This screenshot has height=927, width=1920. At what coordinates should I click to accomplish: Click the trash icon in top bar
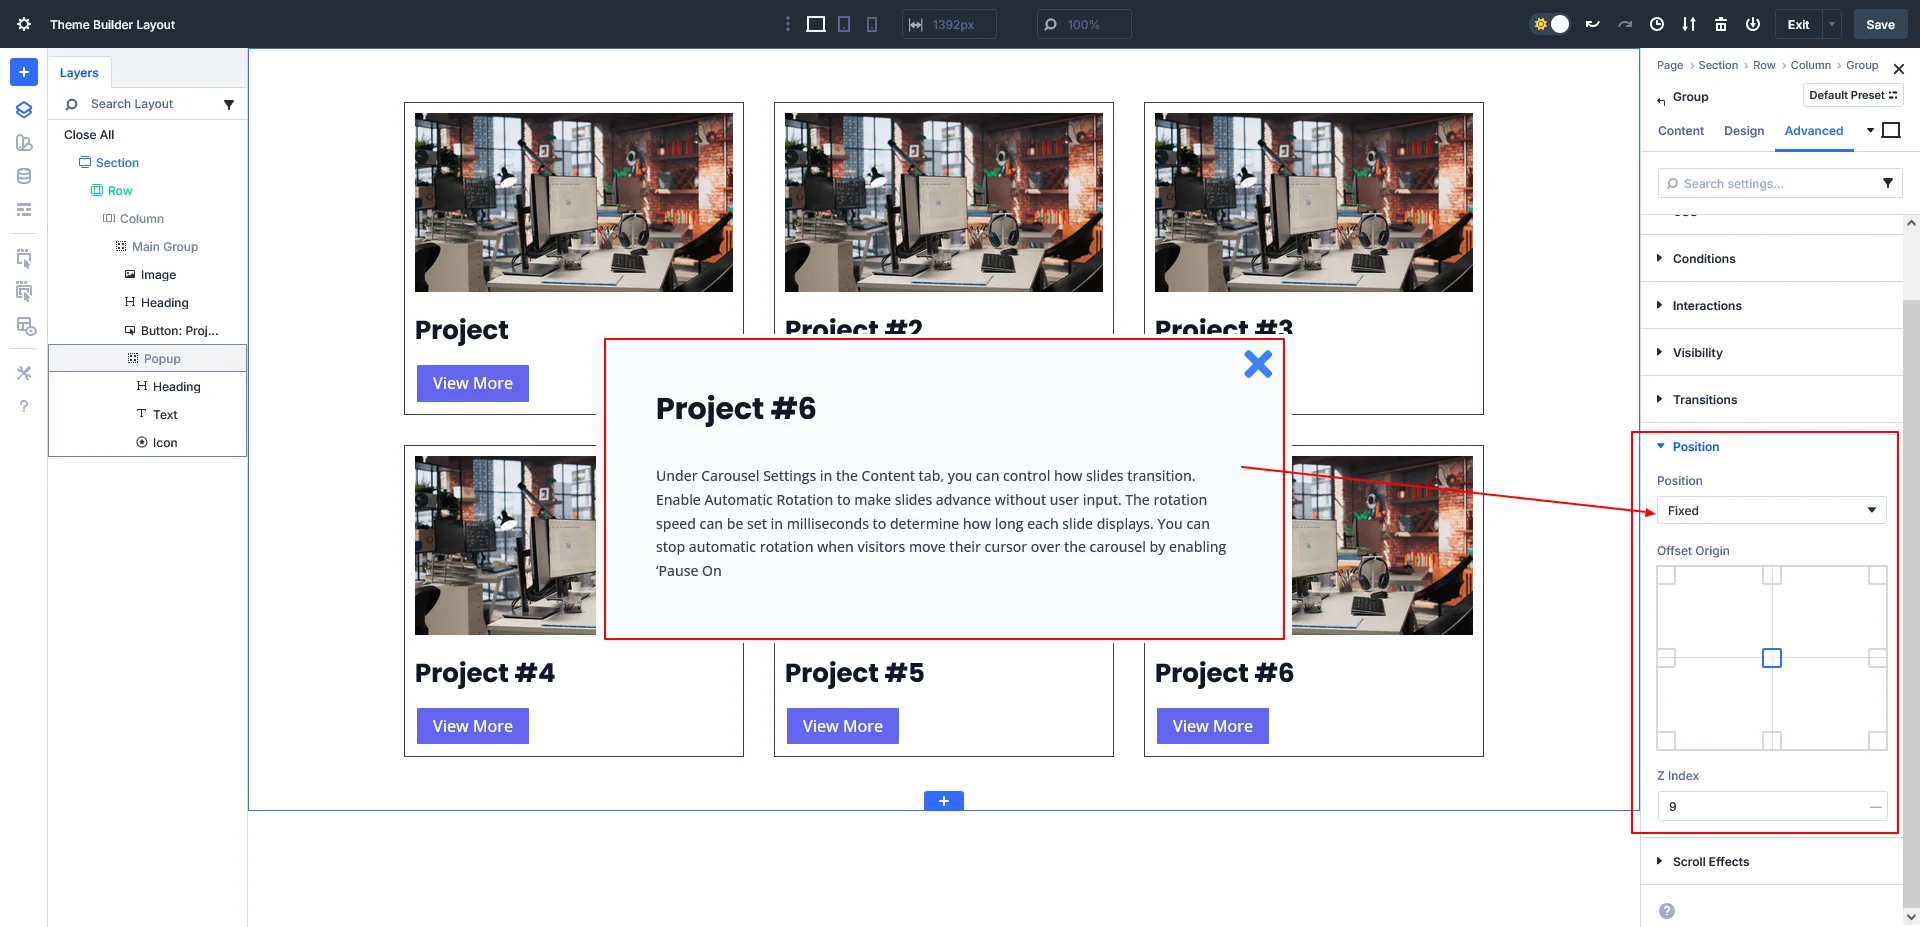point(1721,24)
